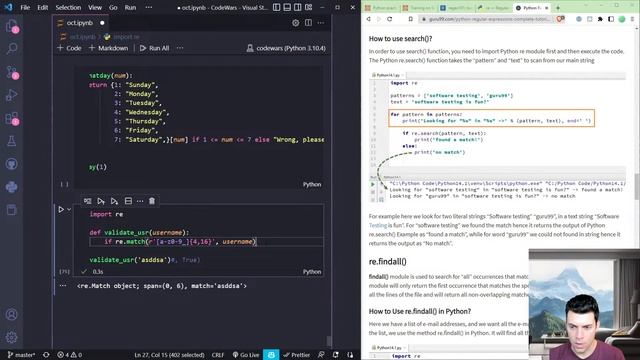
Task: Open the Testing flask view
Action: click(11, 141)
